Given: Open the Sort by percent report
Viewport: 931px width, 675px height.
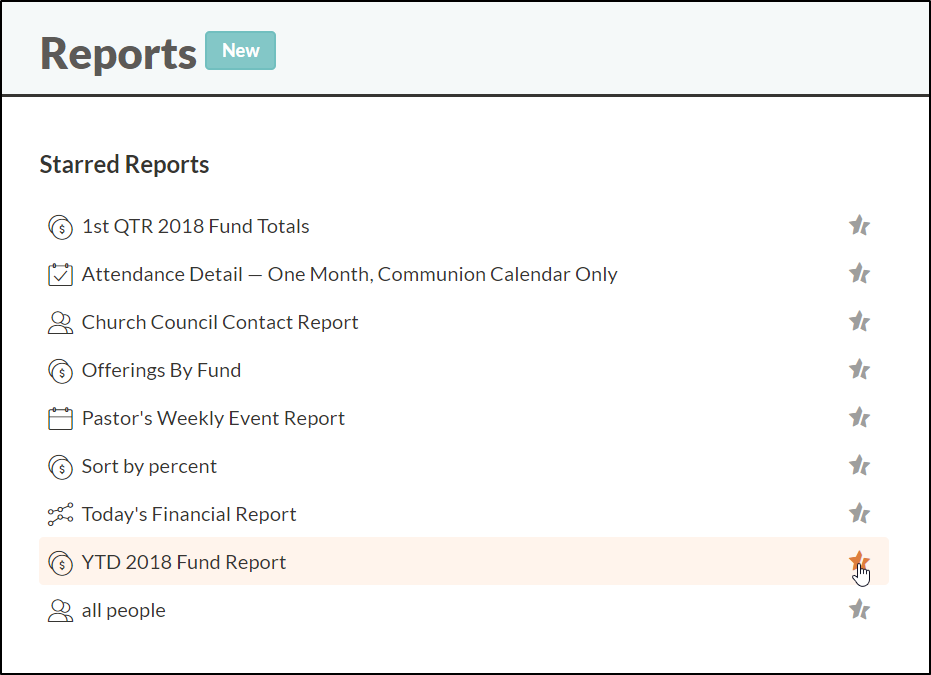Looking at the screenshot, I should click(x=149, y=467).
